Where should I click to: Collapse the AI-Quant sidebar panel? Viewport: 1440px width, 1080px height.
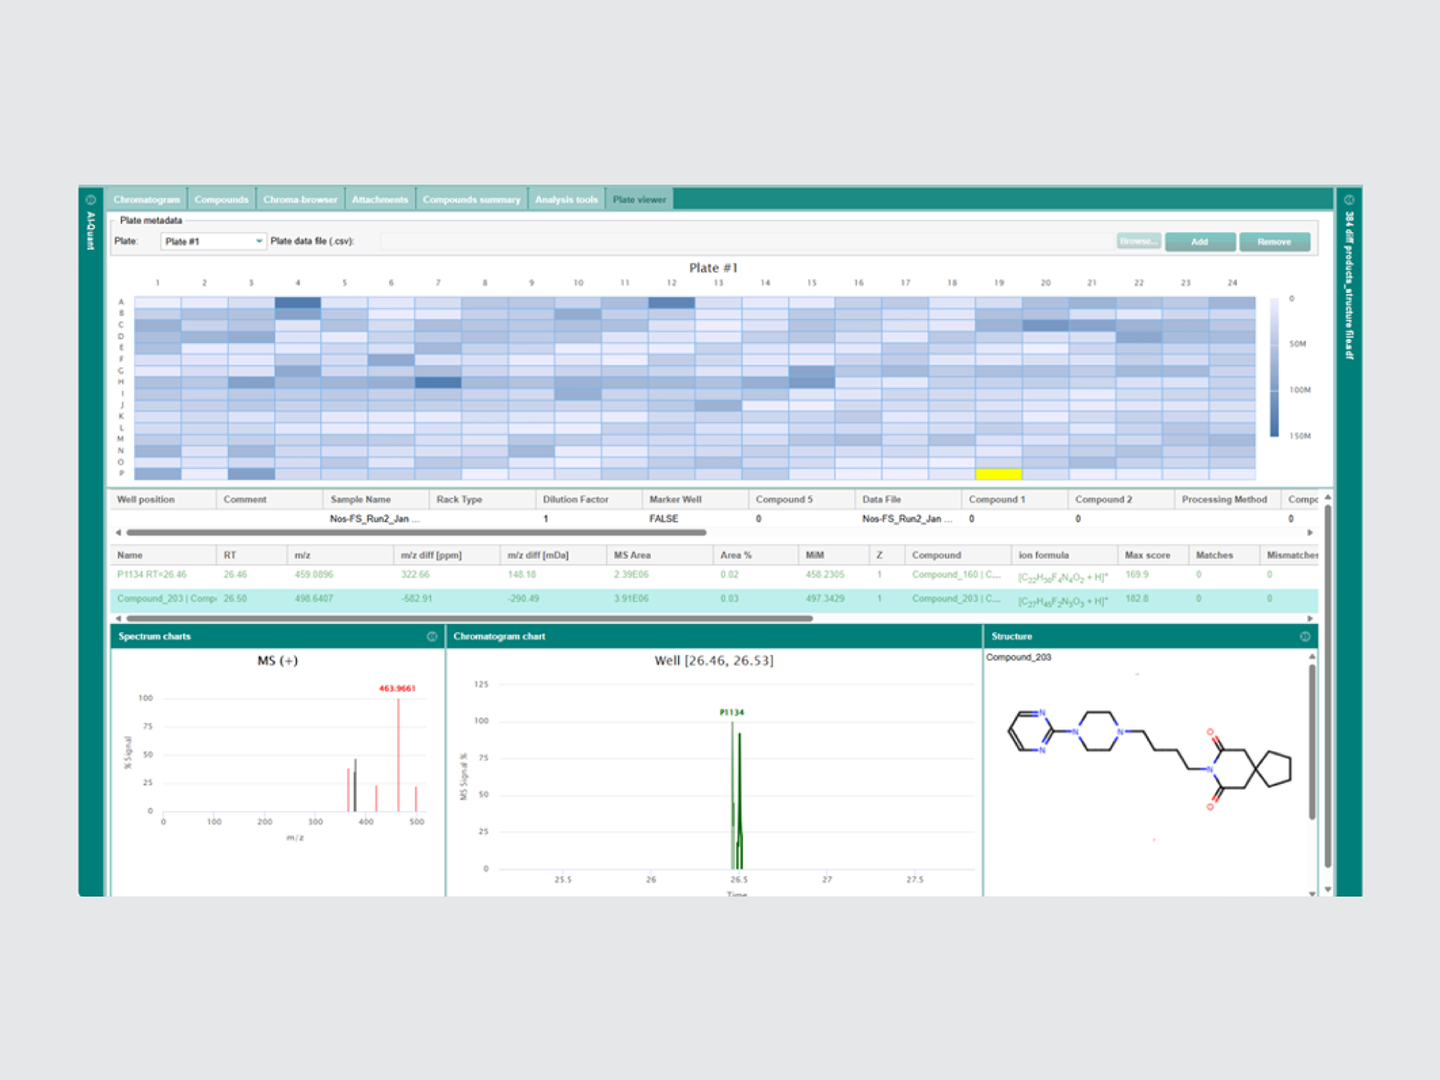click(91, 197)
